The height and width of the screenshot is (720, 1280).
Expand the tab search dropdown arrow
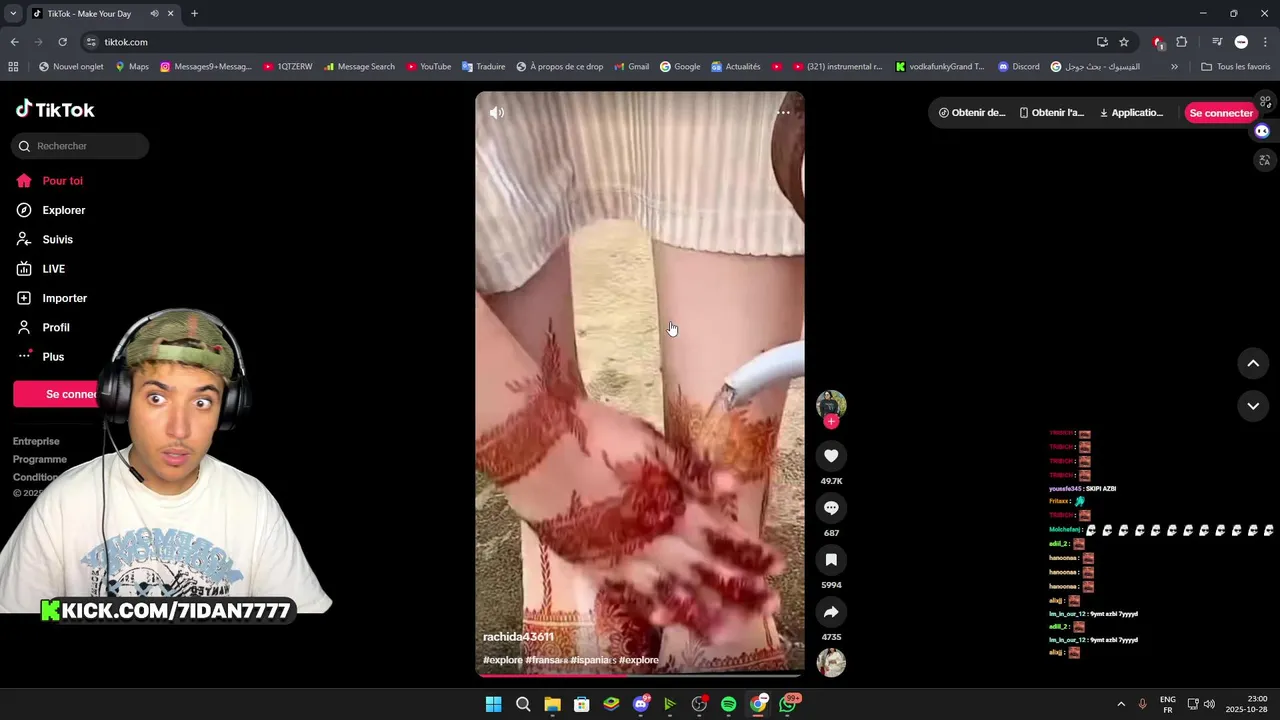click(x=13, y=14)
